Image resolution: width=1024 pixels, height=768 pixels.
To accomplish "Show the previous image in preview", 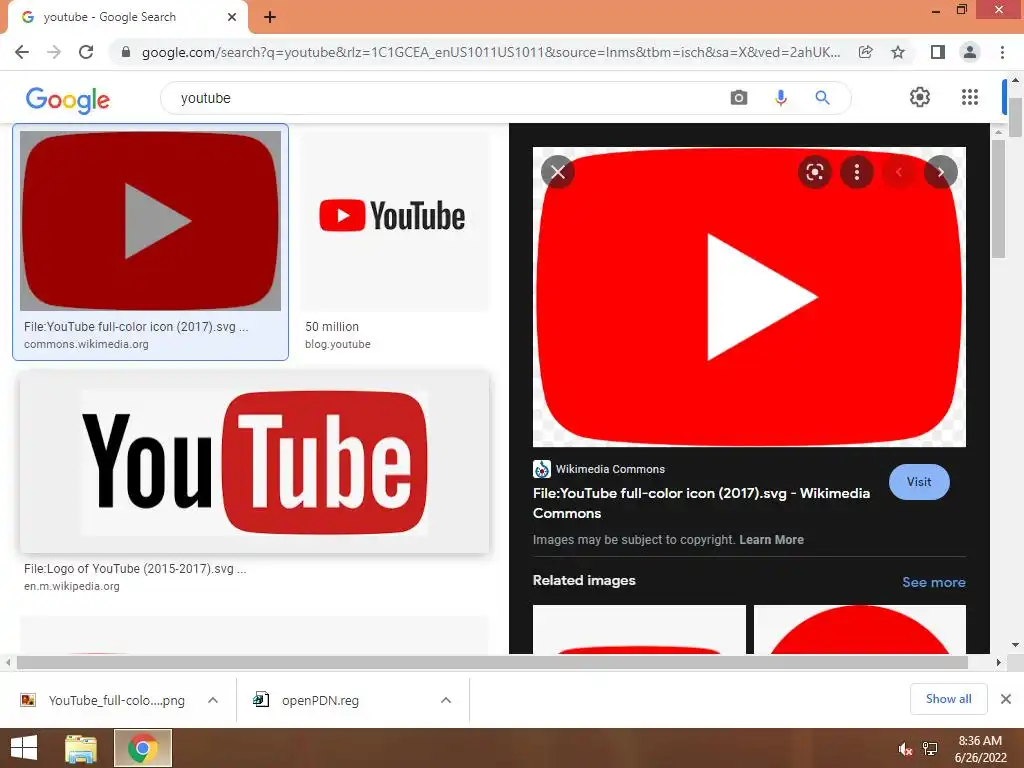I will click(x=899, y=172).
